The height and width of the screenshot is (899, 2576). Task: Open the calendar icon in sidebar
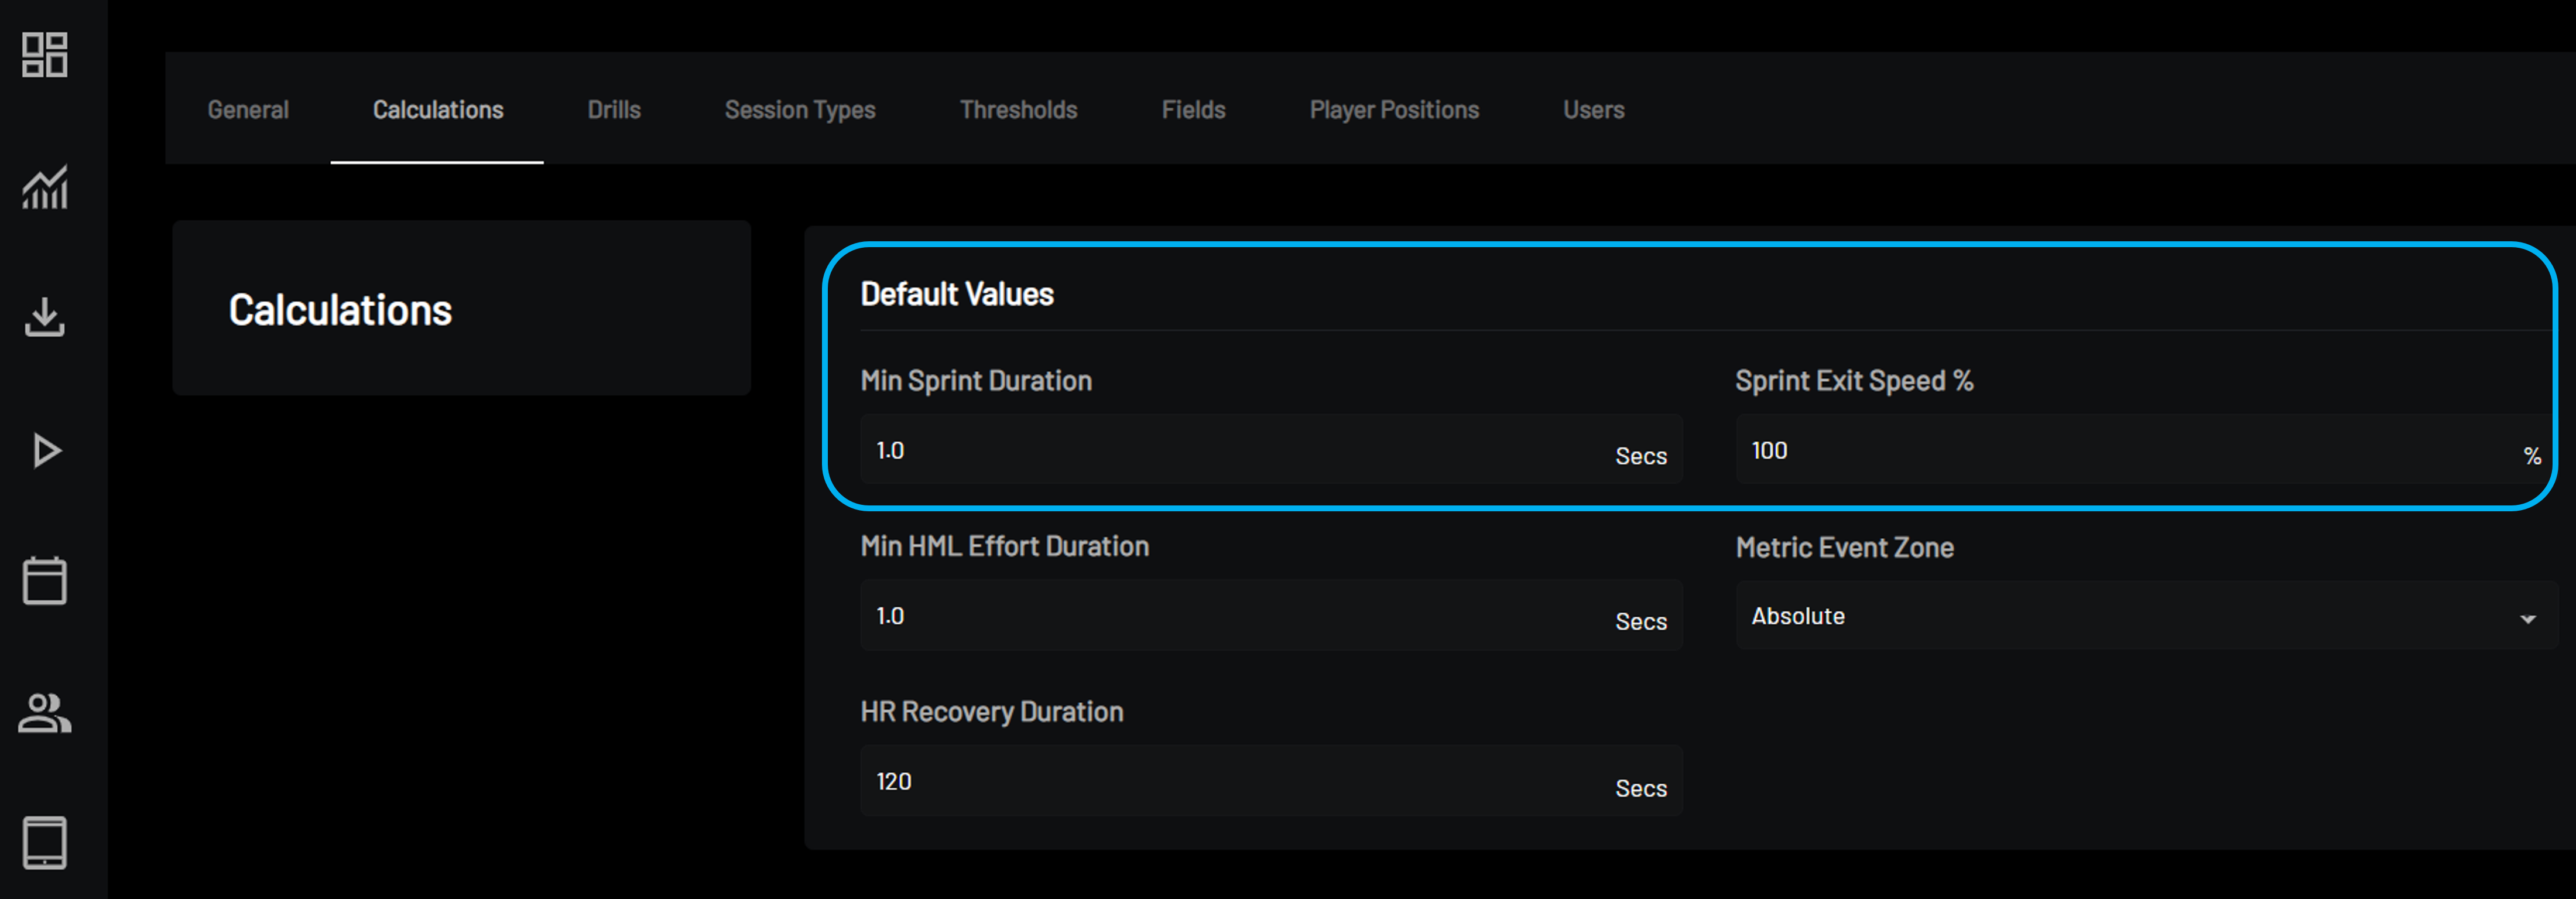pos(45,580)
